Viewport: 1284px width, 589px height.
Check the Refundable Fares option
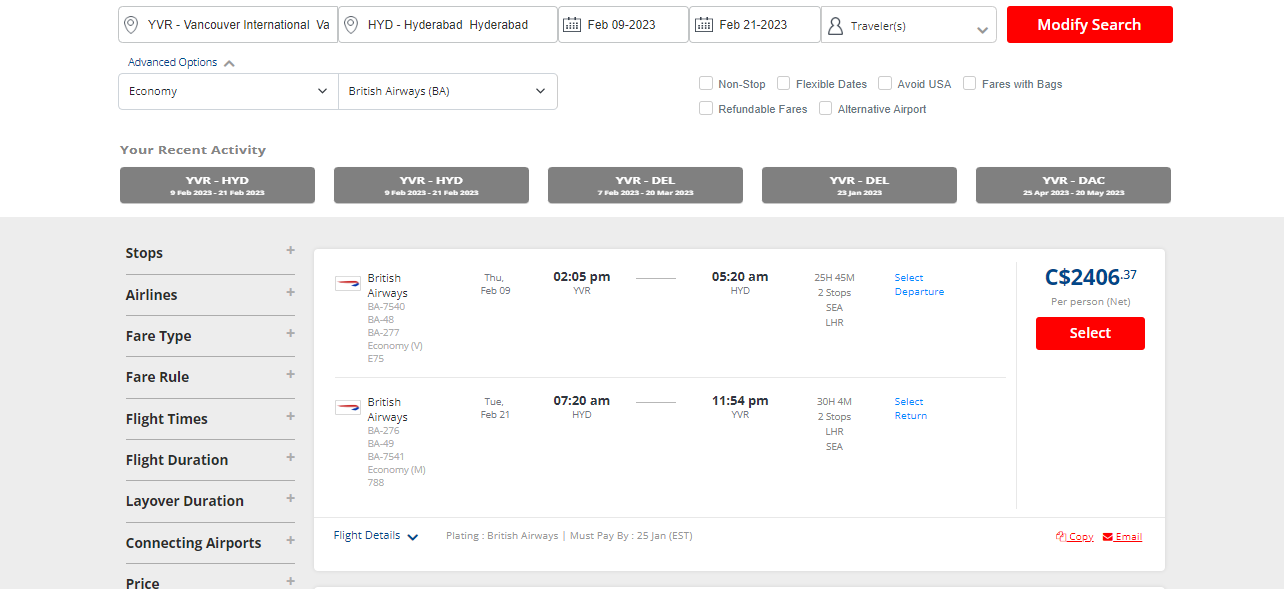click(x=706, y=109)
